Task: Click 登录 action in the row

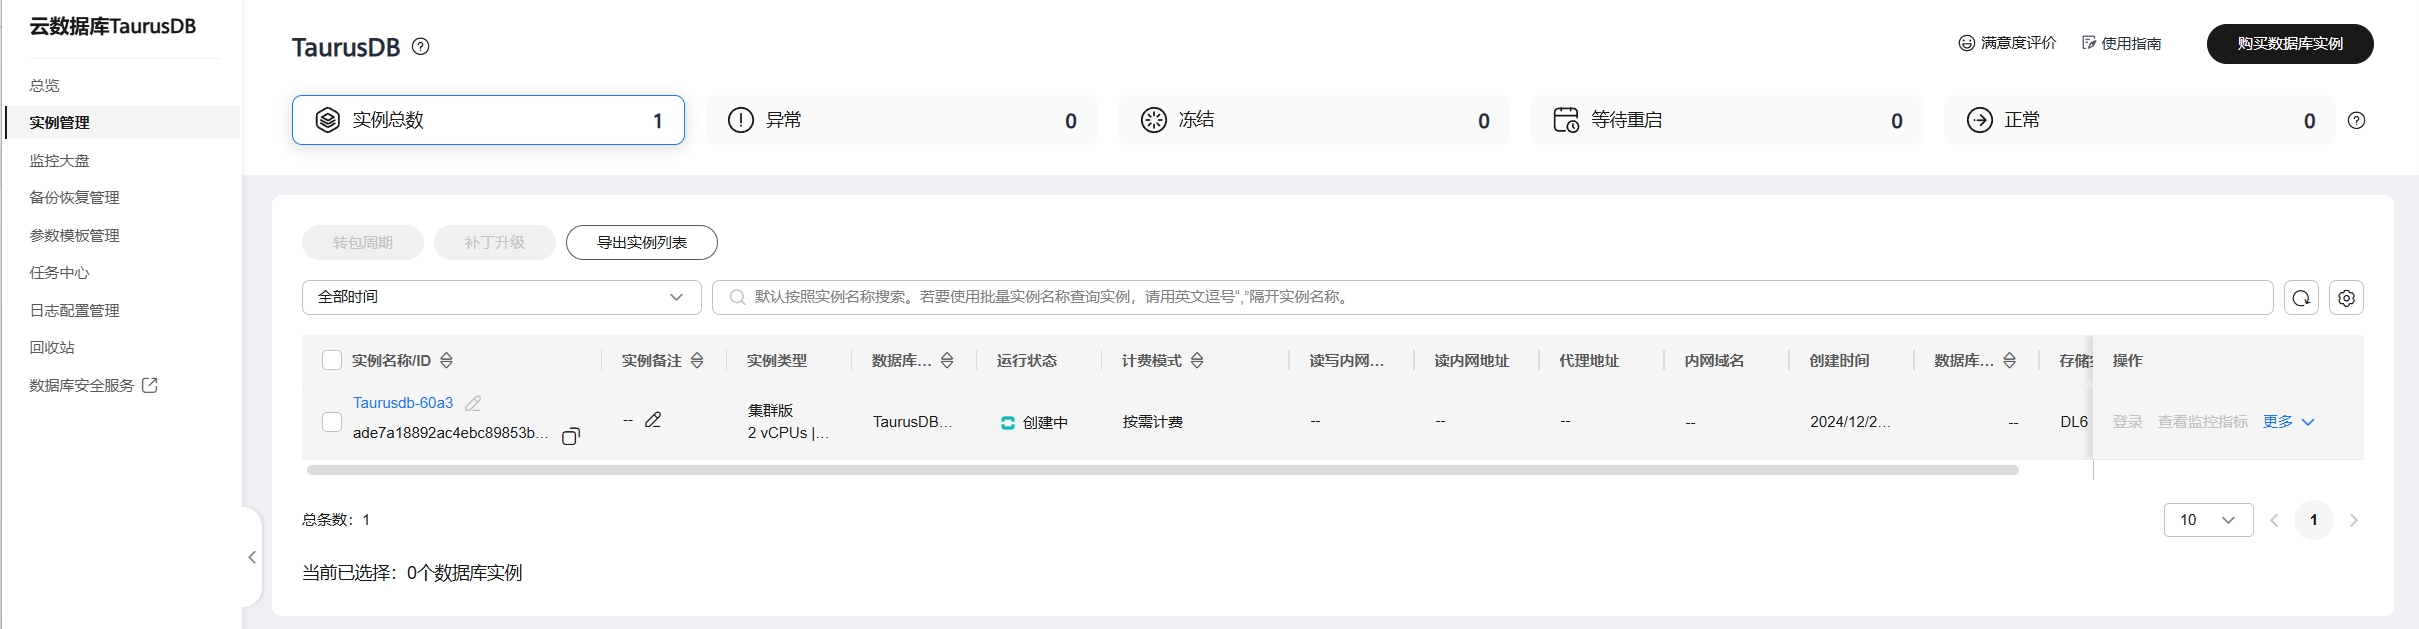Action: [x=2128, y=422]
